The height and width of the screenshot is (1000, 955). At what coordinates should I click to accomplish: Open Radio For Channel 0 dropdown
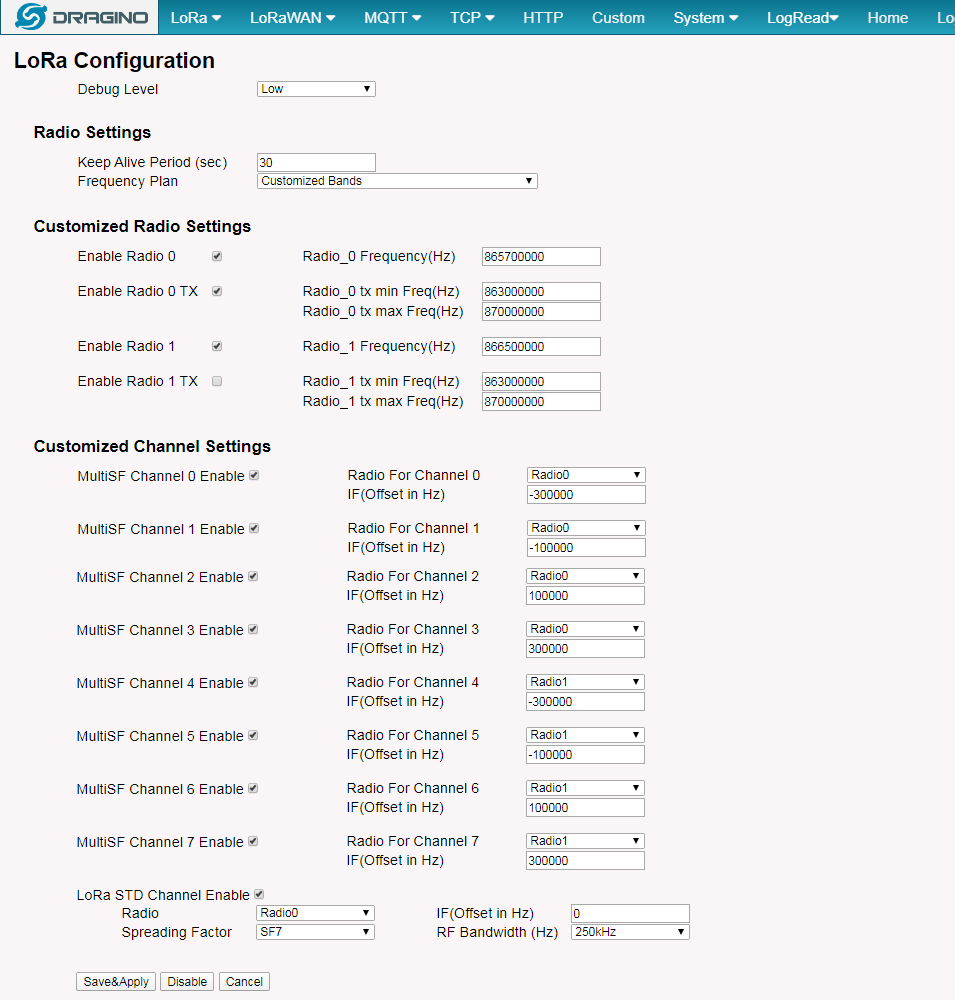[x=586, y=475]
